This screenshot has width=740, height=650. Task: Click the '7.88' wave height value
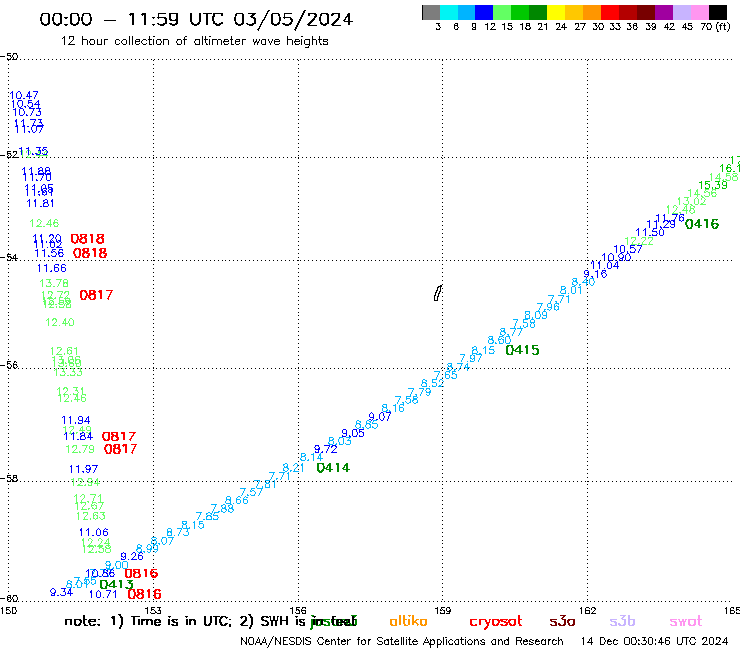pyautogui.click(x=222, y=508)
